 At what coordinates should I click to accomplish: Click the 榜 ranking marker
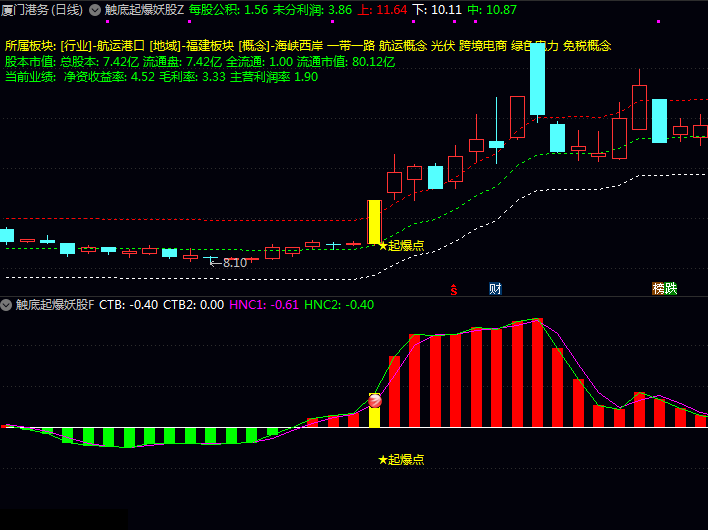[658, 289]
